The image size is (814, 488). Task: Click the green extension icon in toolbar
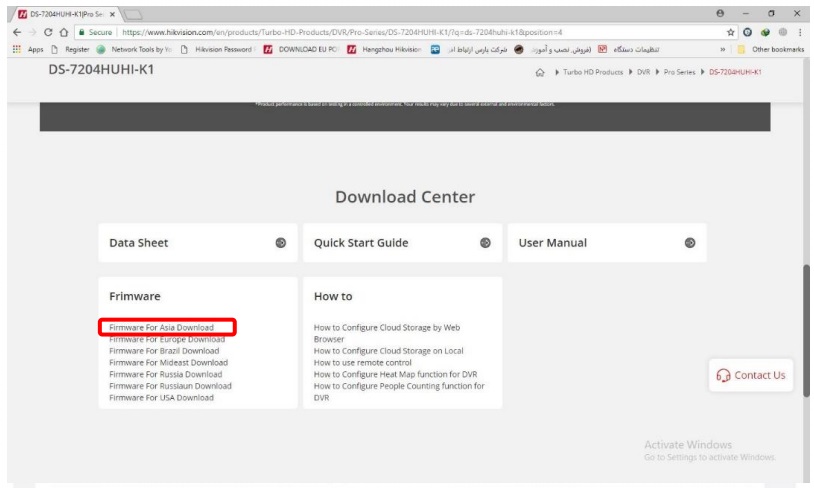(765, 32)
